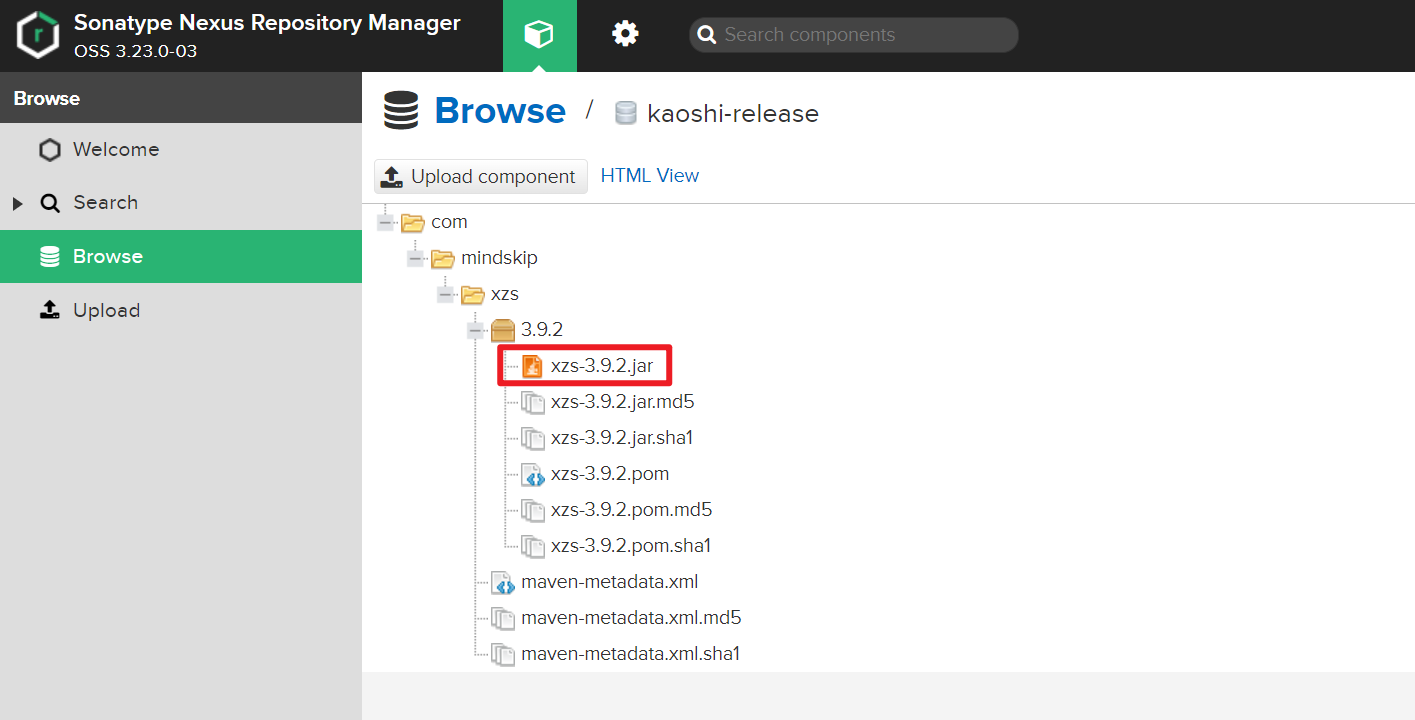
Task: Click the xzs folder icon
Action: [x=472, y=294]
